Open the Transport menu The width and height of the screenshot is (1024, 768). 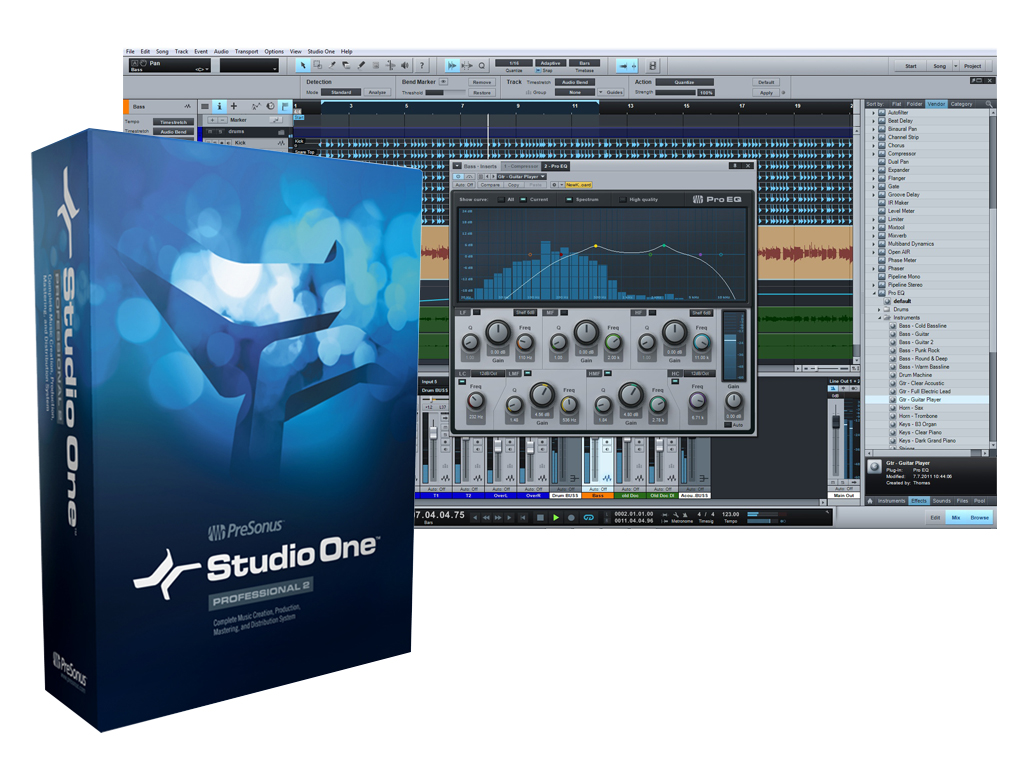click(246, 51)
